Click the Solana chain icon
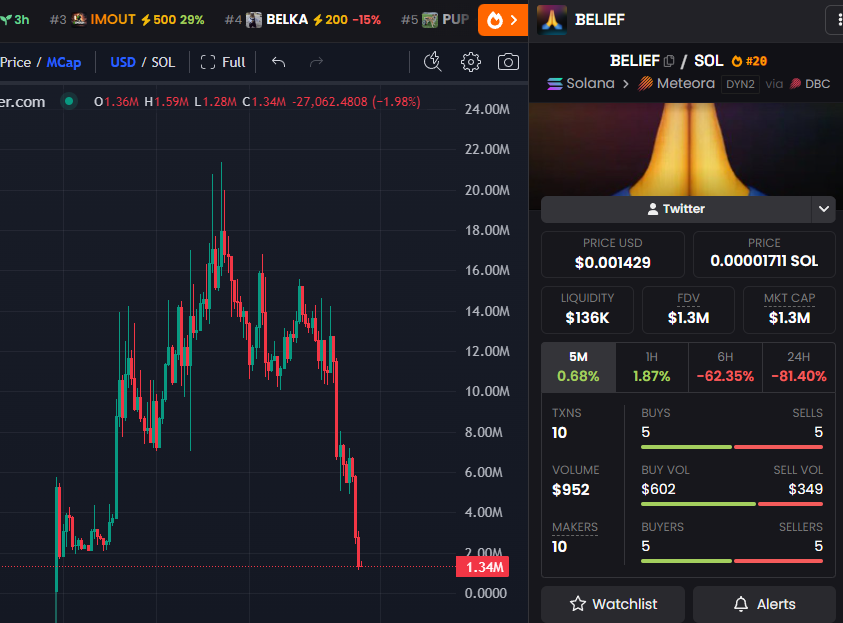 point(555,84)
